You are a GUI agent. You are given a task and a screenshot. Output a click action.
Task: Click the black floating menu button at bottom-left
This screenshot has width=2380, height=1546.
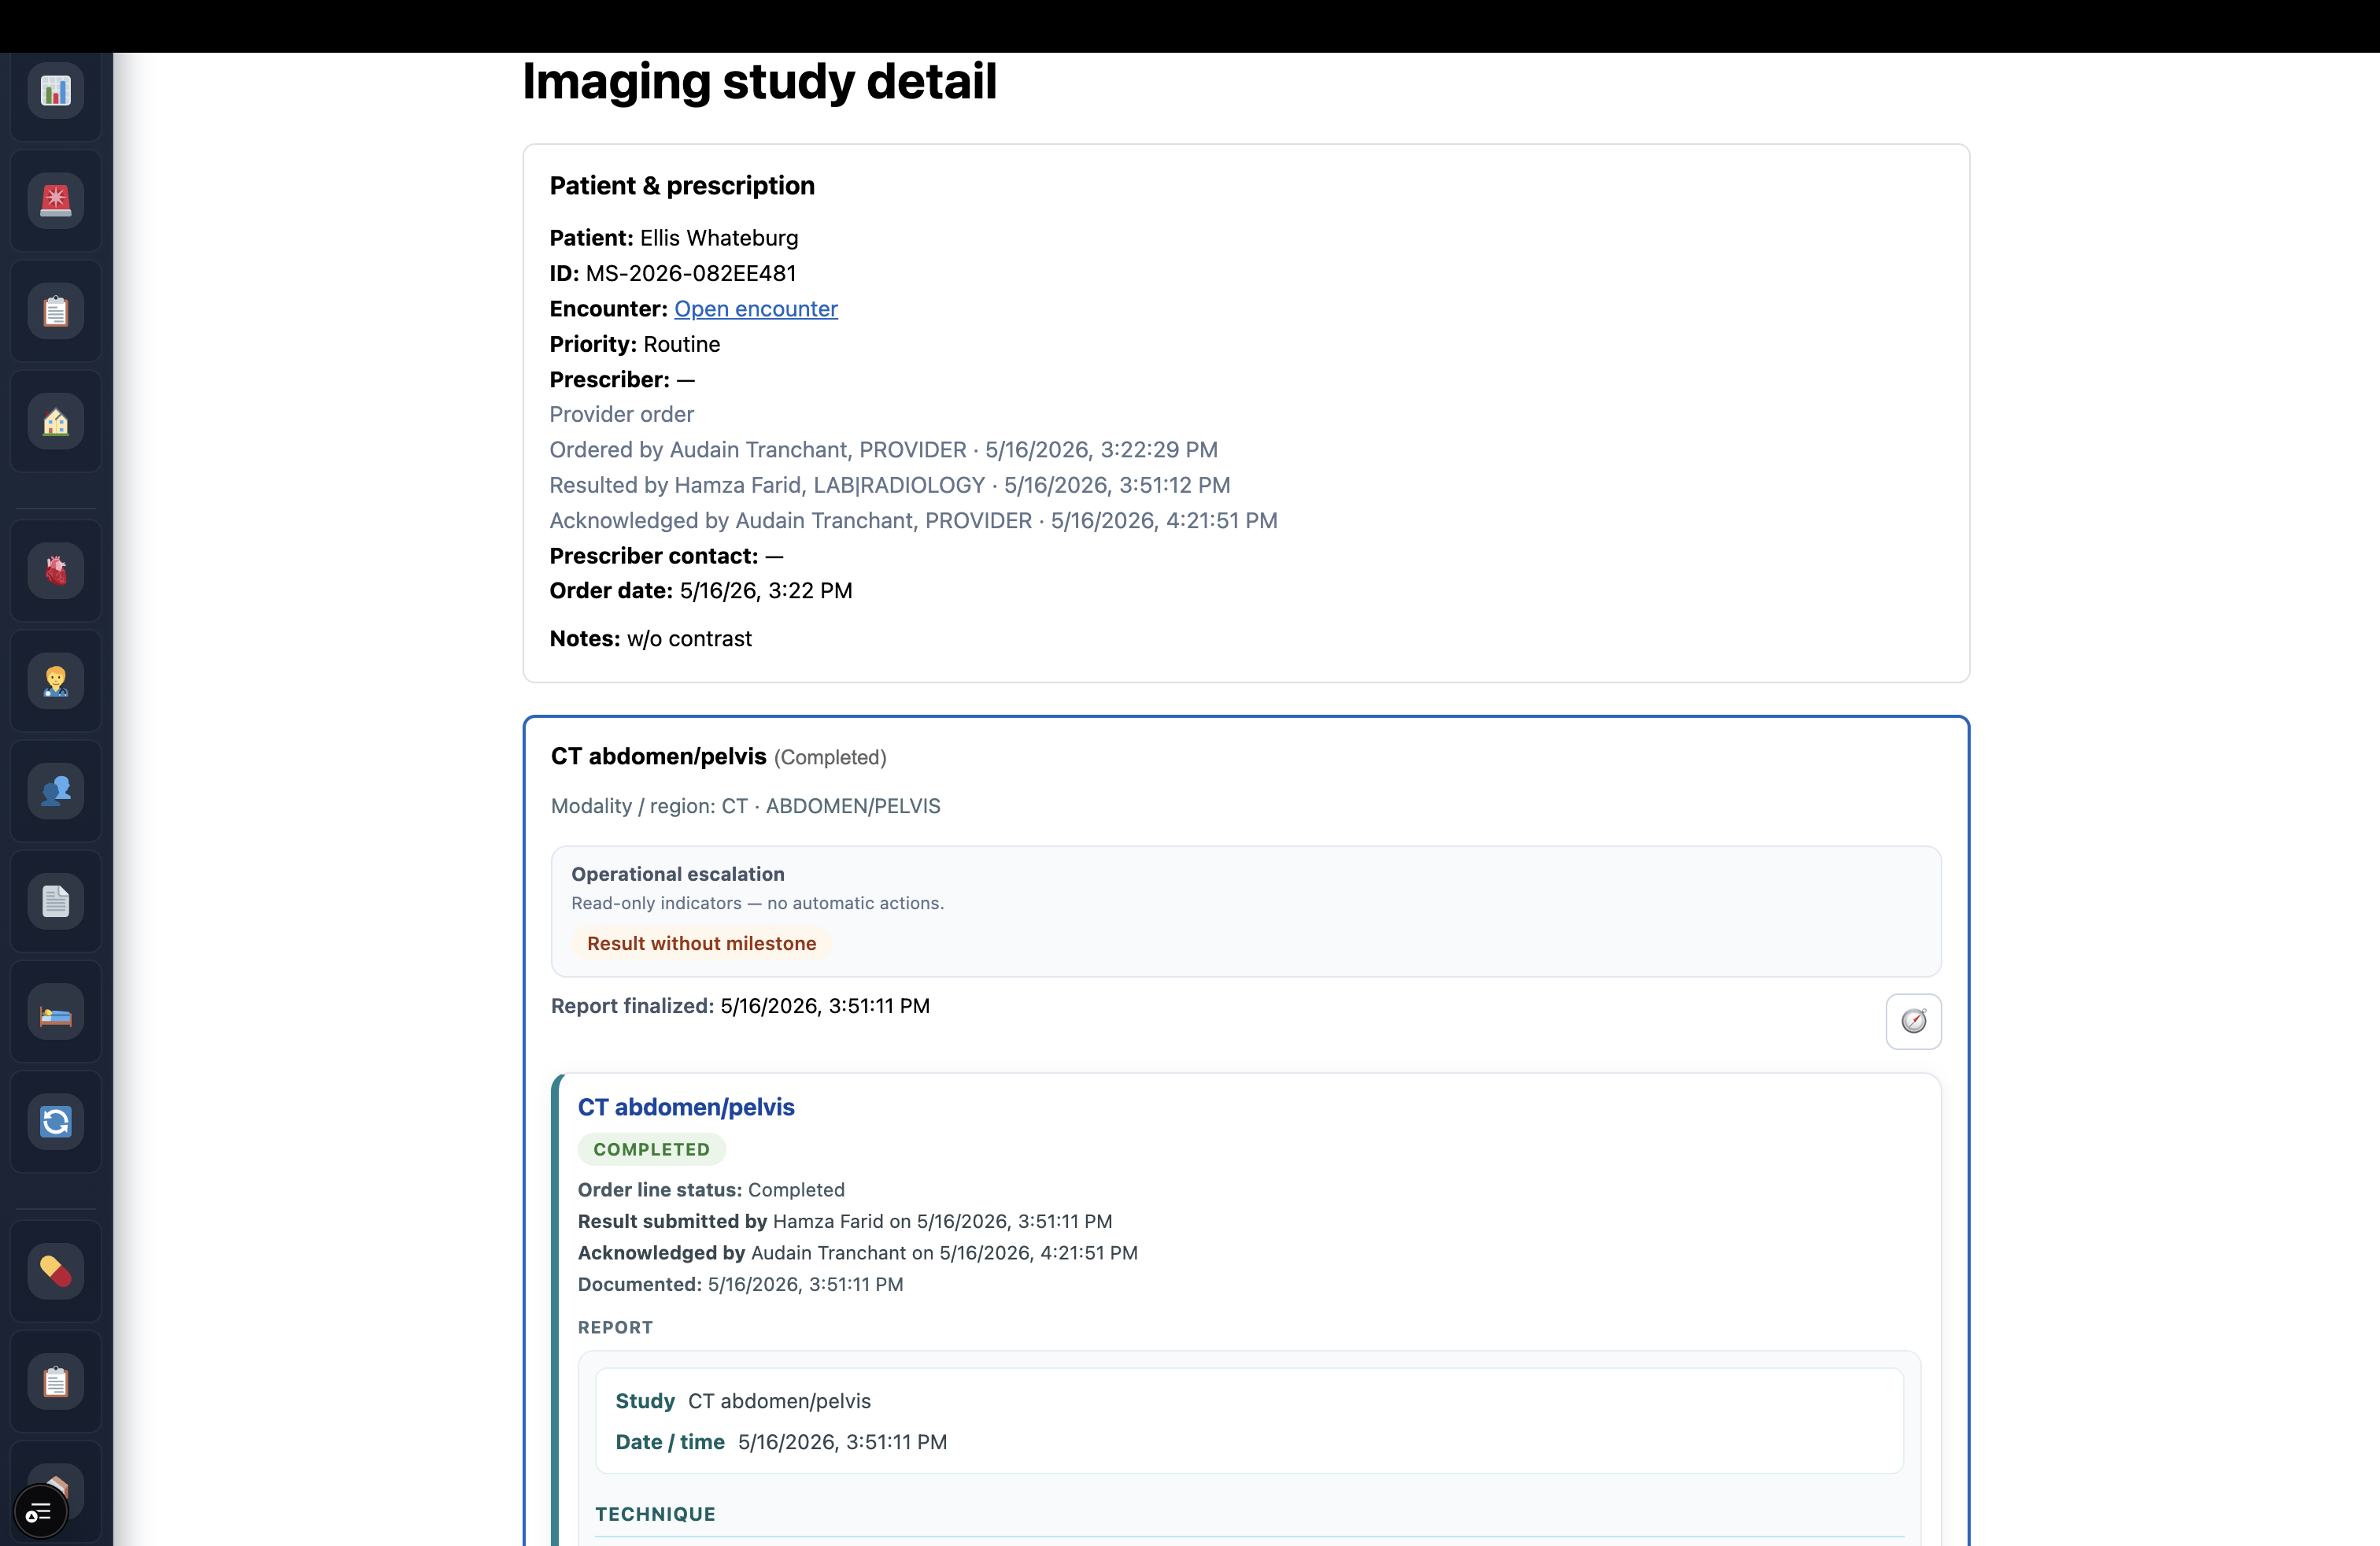(x=40, y=1512)
